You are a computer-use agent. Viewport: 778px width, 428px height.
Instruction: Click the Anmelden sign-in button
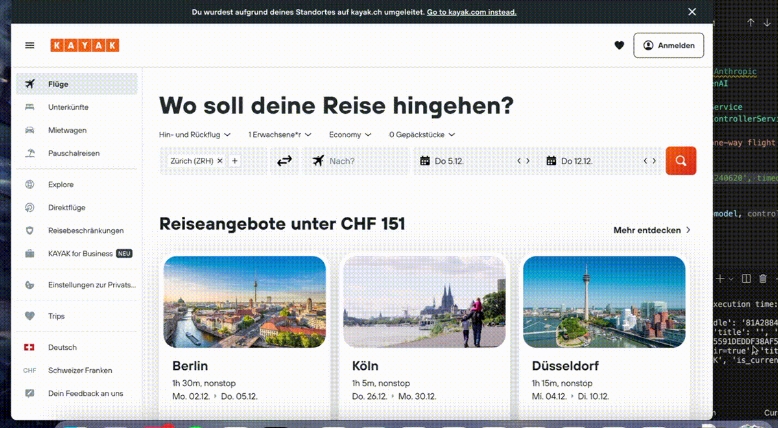pyautogui.click(x=668, y=45)
